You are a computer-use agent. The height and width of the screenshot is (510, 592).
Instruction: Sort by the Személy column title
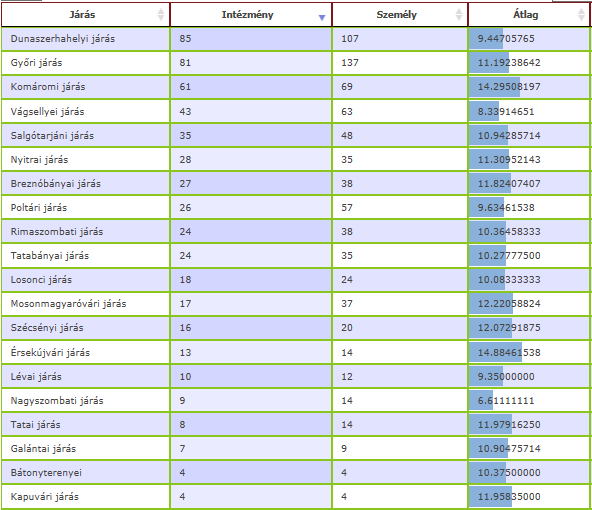[x=396, y=15]
